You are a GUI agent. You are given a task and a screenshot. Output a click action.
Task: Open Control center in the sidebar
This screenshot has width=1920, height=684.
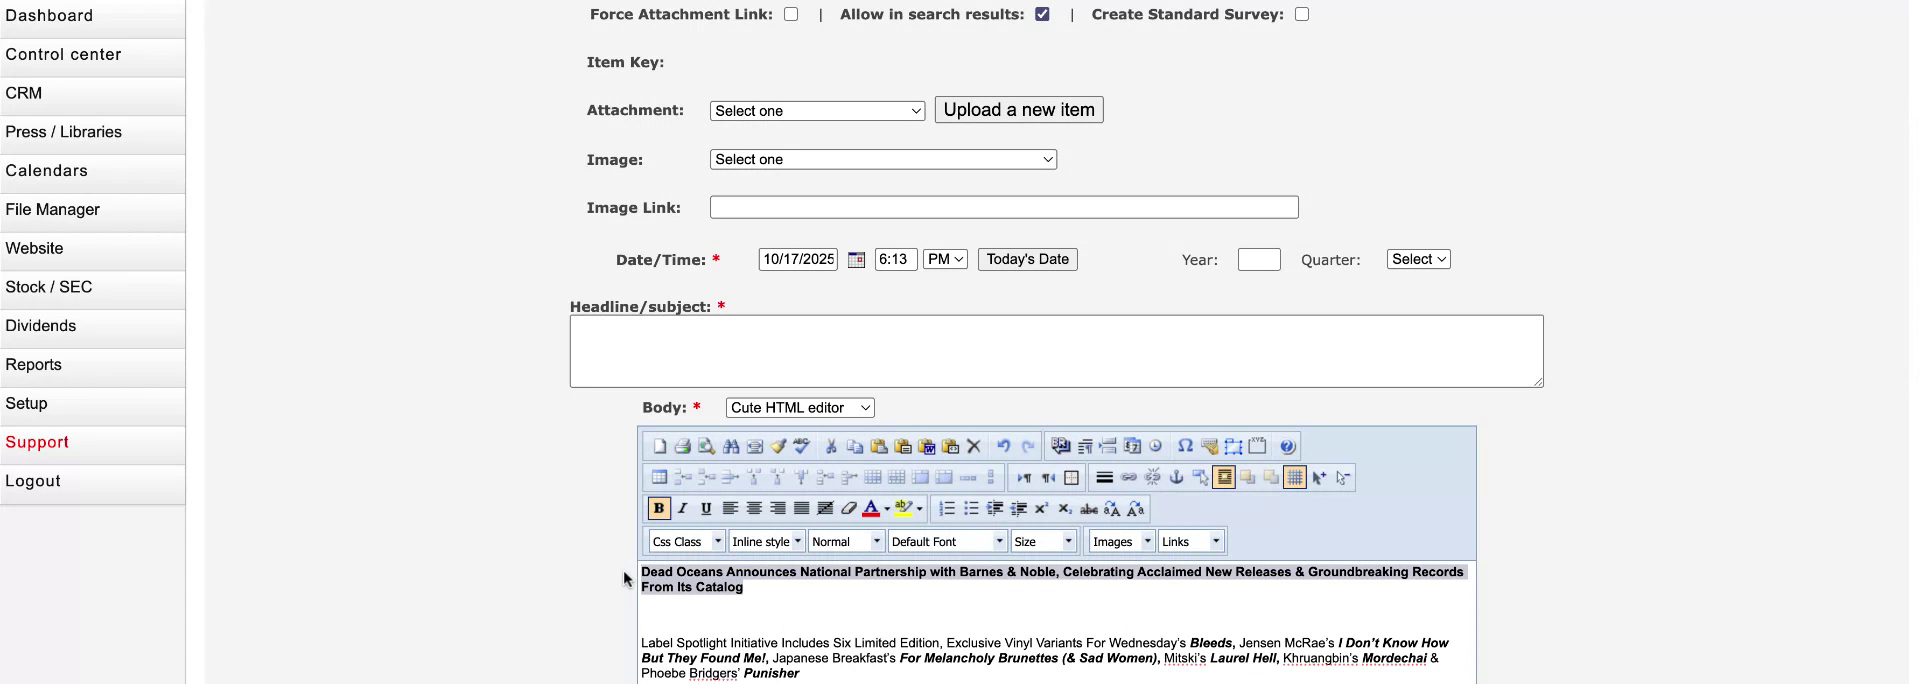coord(92,55)
